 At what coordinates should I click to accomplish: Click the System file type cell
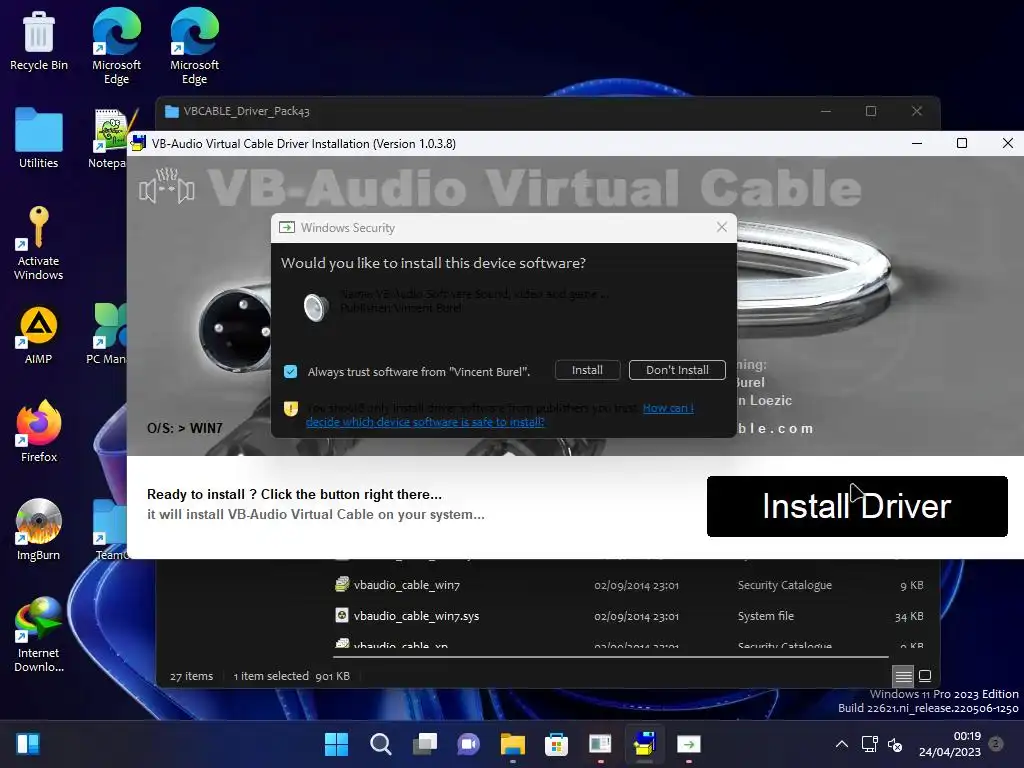pyautogui.click(x=765, y=615)
